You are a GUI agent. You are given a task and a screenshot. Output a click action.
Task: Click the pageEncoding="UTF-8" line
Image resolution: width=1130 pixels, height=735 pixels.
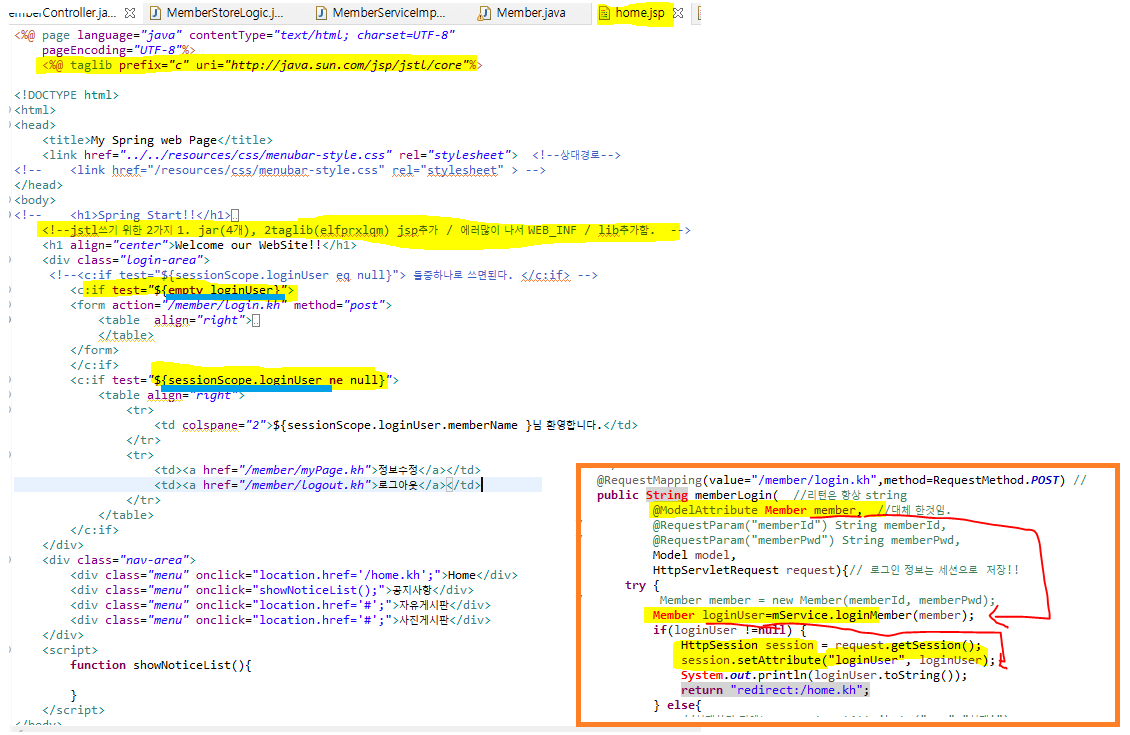click(118, 50)
